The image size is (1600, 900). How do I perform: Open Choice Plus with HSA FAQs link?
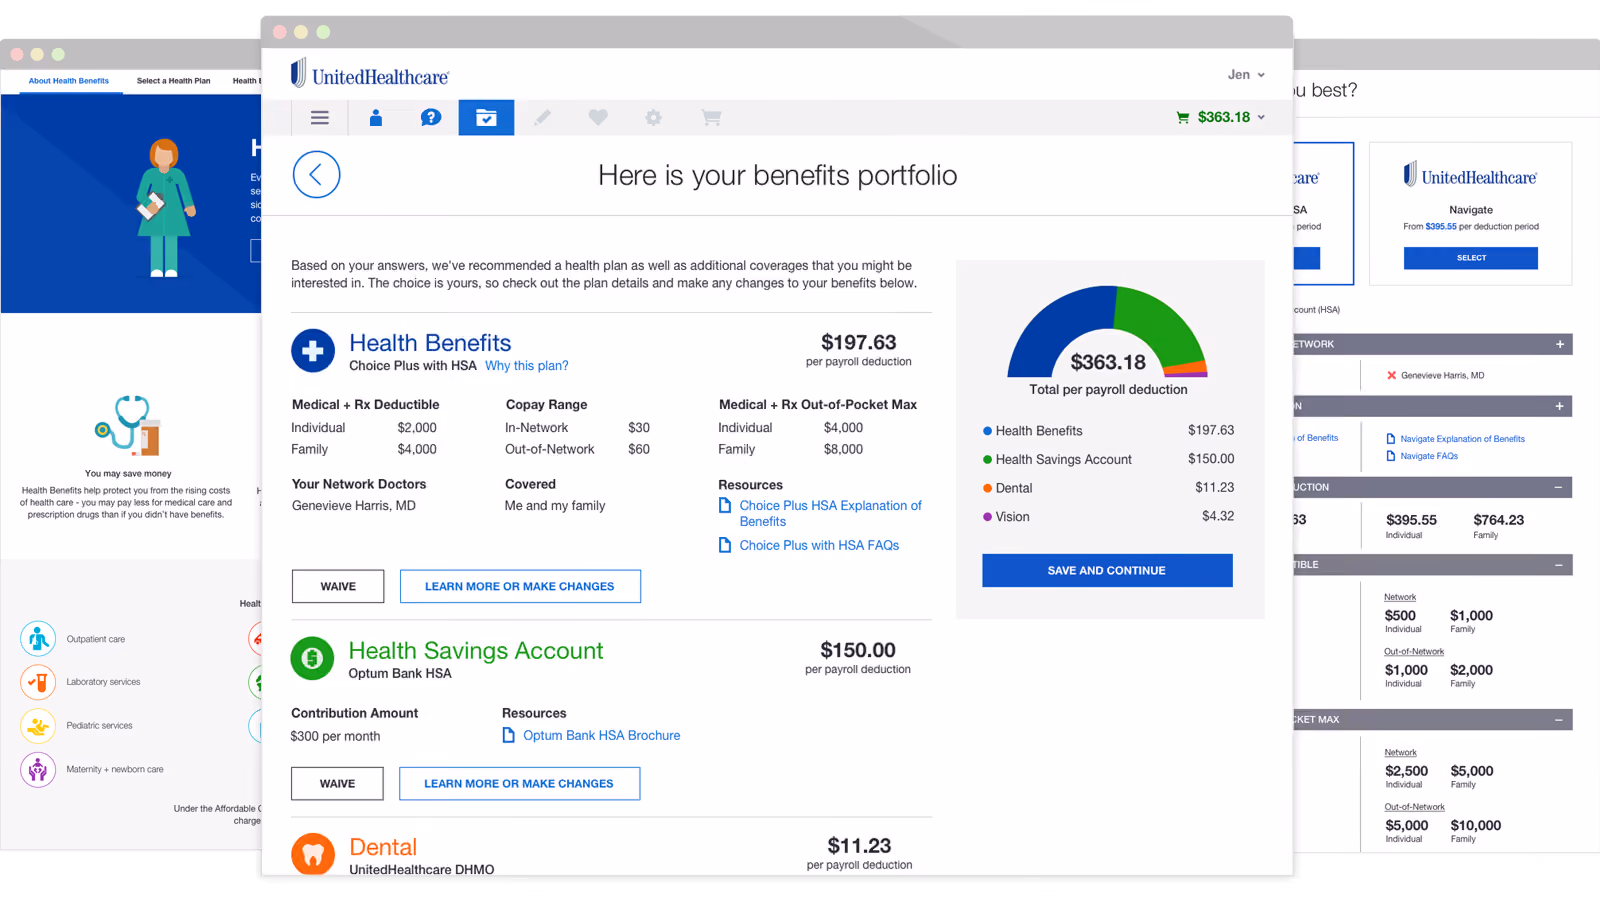pos(819,545)
